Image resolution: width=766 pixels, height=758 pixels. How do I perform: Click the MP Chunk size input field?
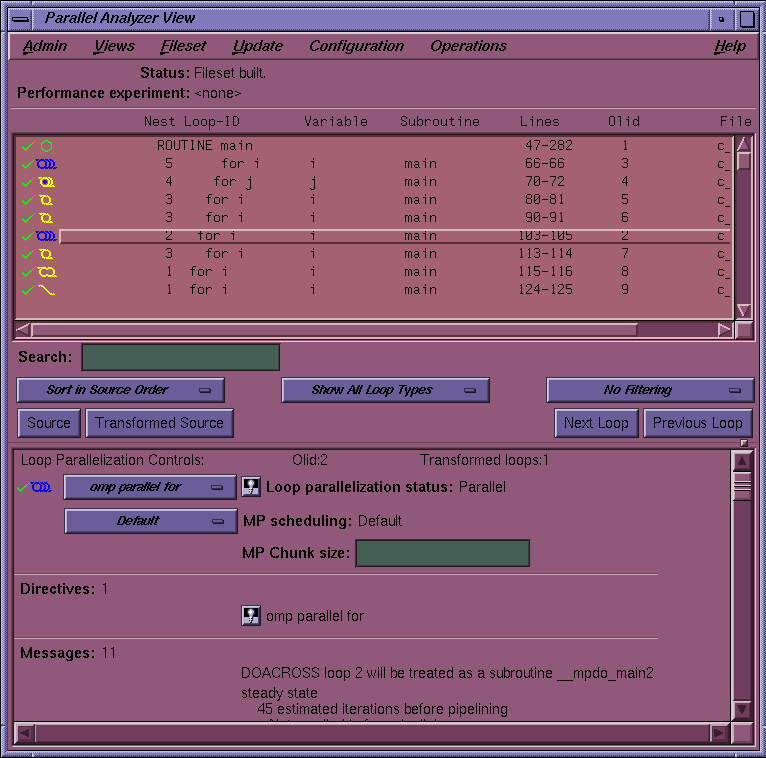(x=443, y=553)
